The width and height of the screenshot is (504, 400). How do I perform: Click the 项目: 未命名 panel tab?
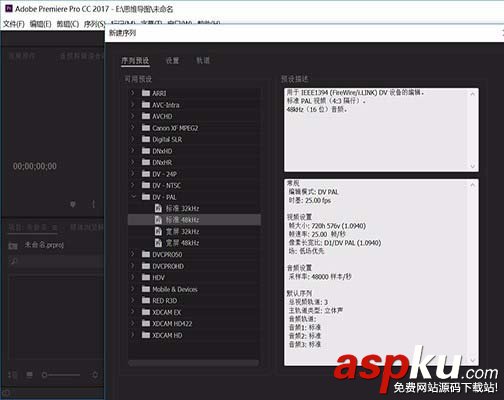click(33, 228)
